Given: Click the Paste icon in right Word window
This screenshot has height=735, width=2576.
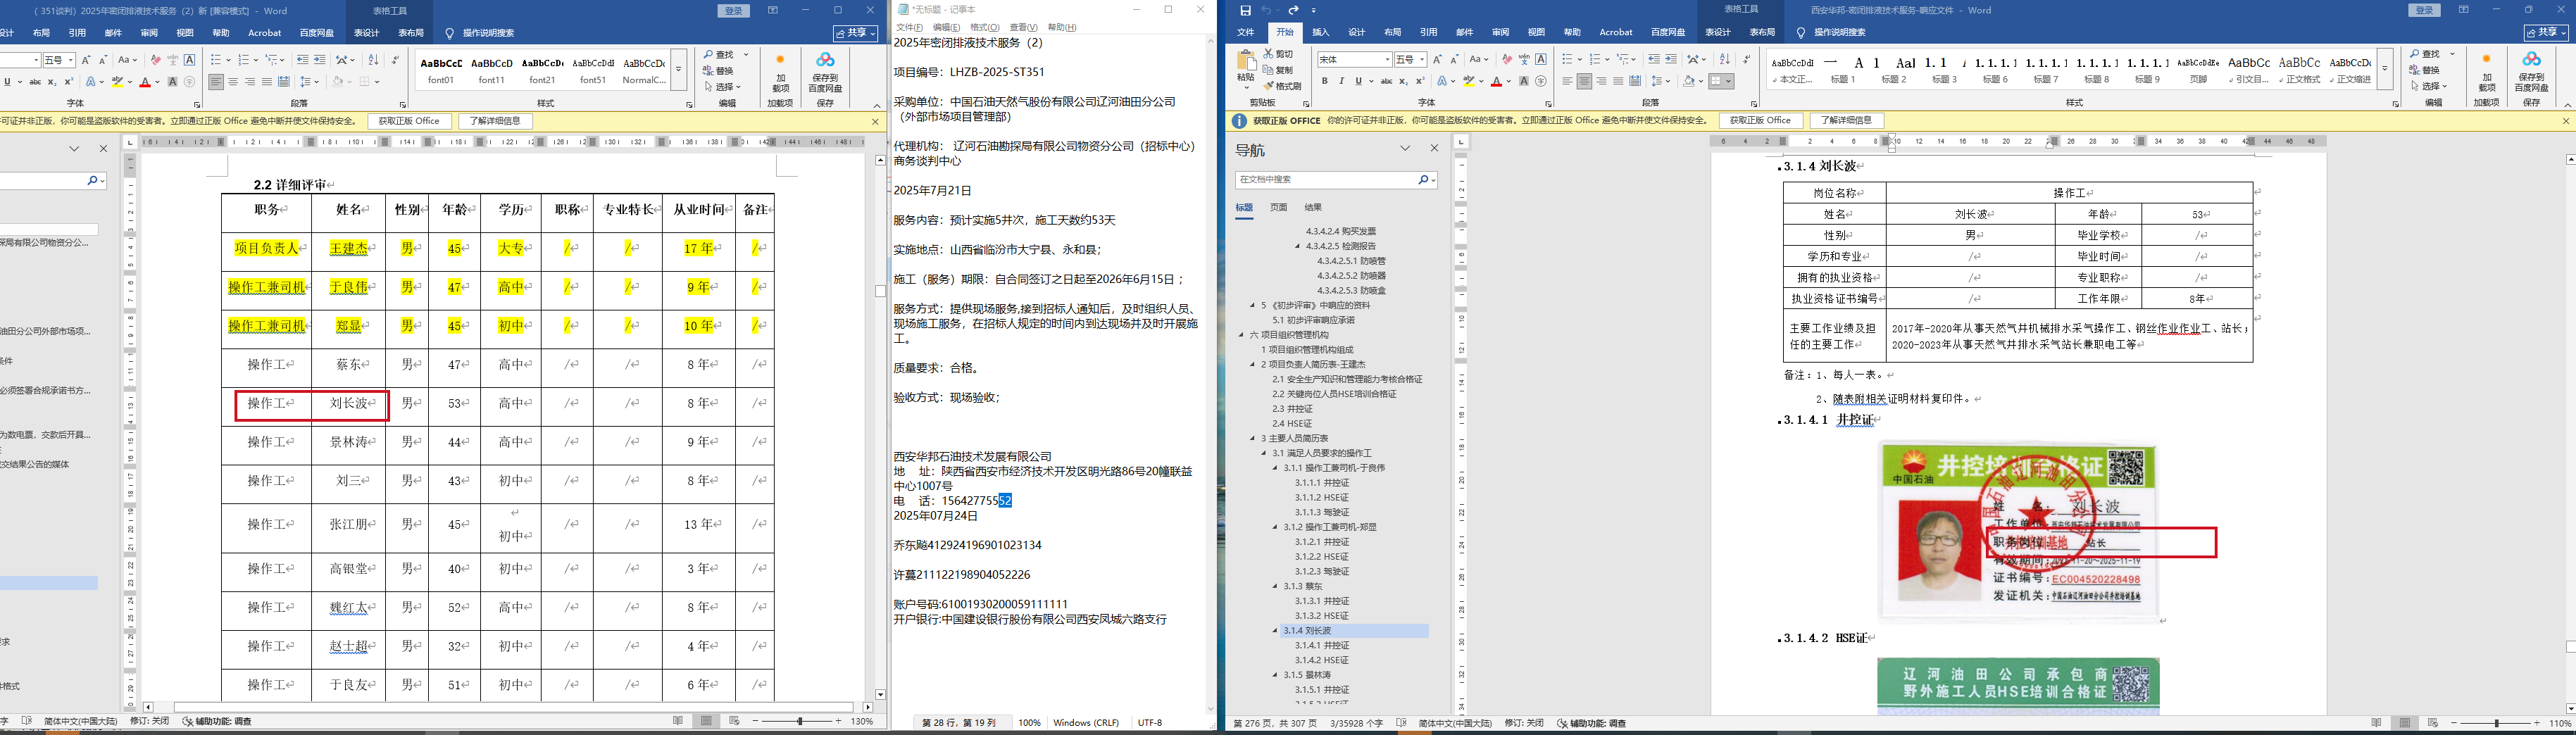Looking at the screenshot, I should click(1247, 61).
